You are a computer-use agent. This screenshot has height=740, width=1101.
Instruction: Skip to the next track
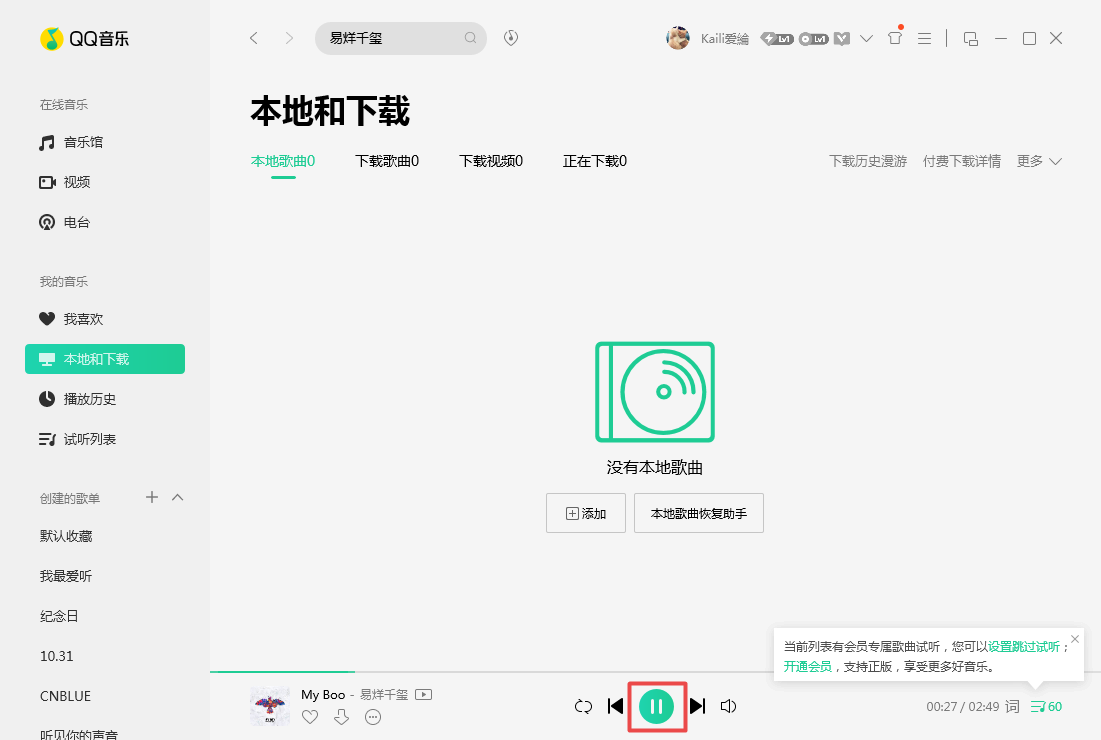point(697,706)
